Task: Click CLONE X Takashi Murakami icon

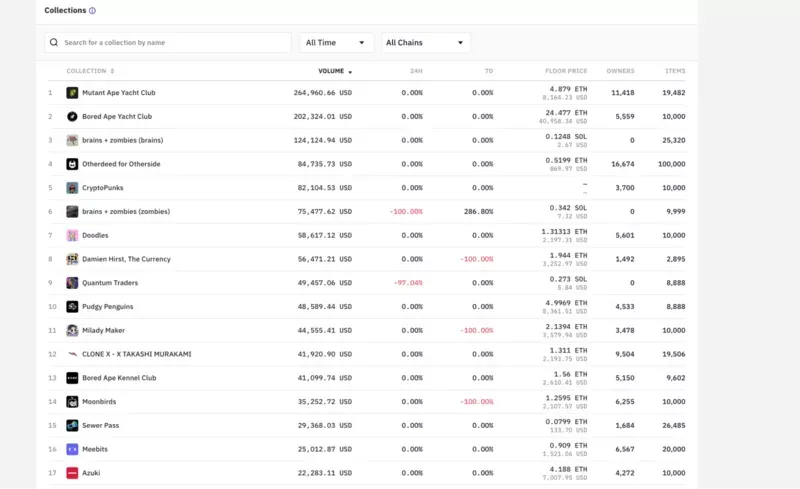Action: coord(72,354)
